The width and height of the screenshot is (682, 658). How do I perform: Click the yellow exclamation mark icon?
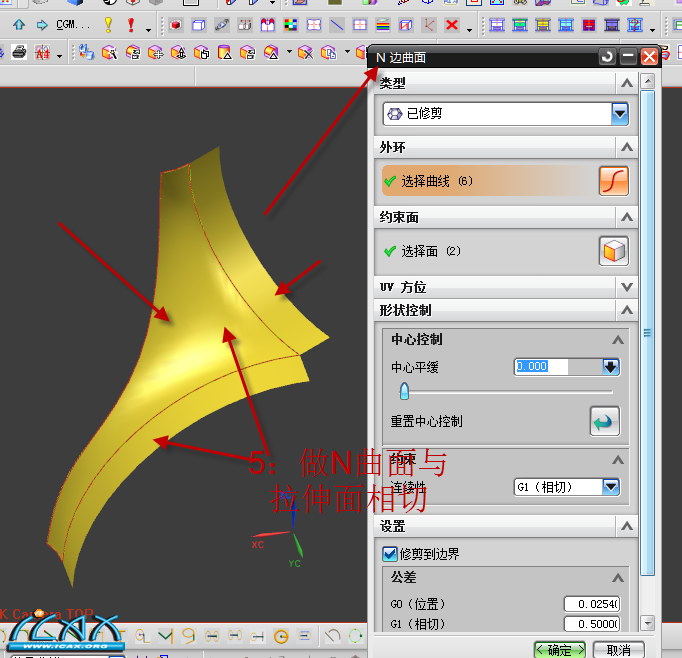[x=108, y=25]
